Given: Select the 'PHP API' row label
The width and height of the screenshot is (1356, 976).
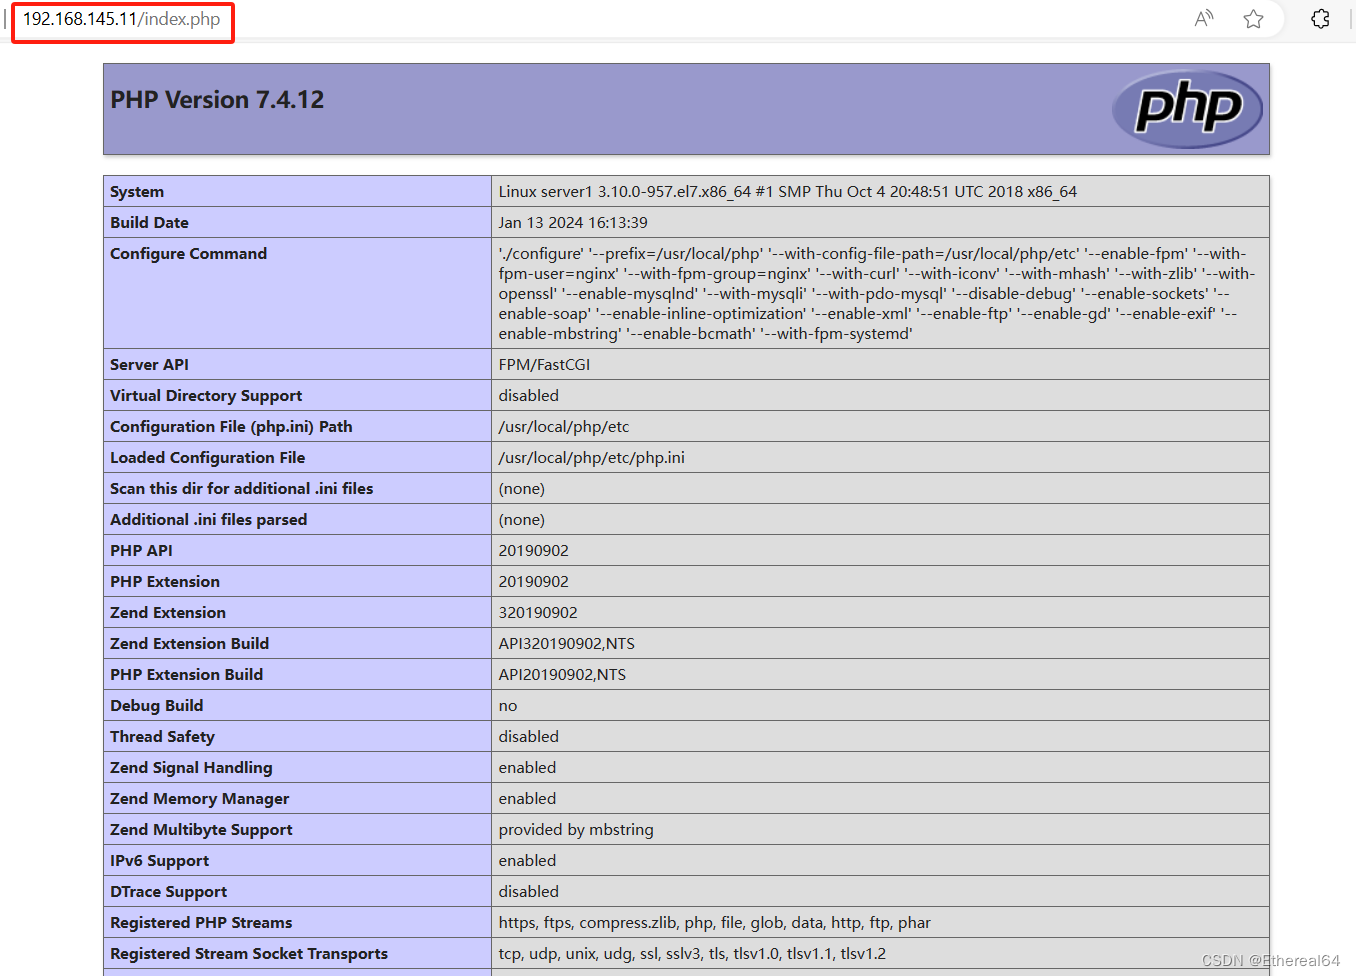Looking at the screenshot, I should tap(141, 551).
